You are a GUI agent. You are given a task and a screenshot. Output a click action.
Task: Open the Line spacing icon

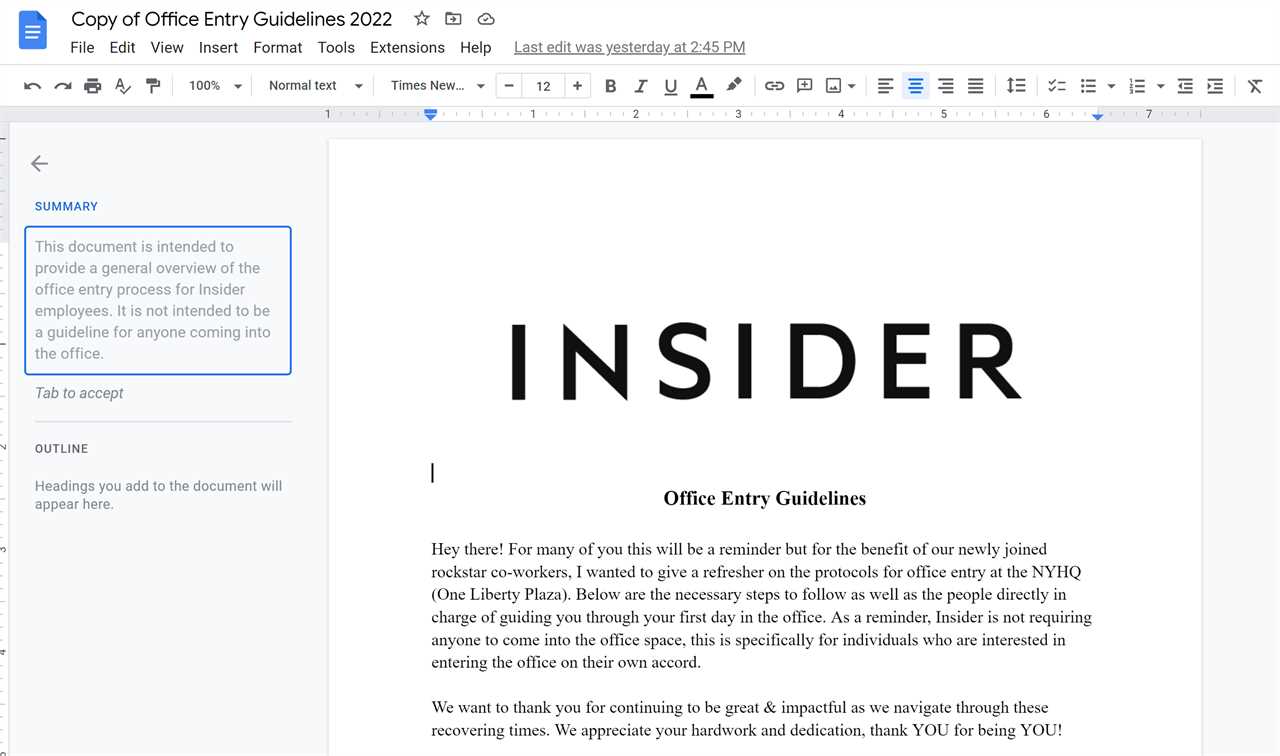pos(1016,86)
